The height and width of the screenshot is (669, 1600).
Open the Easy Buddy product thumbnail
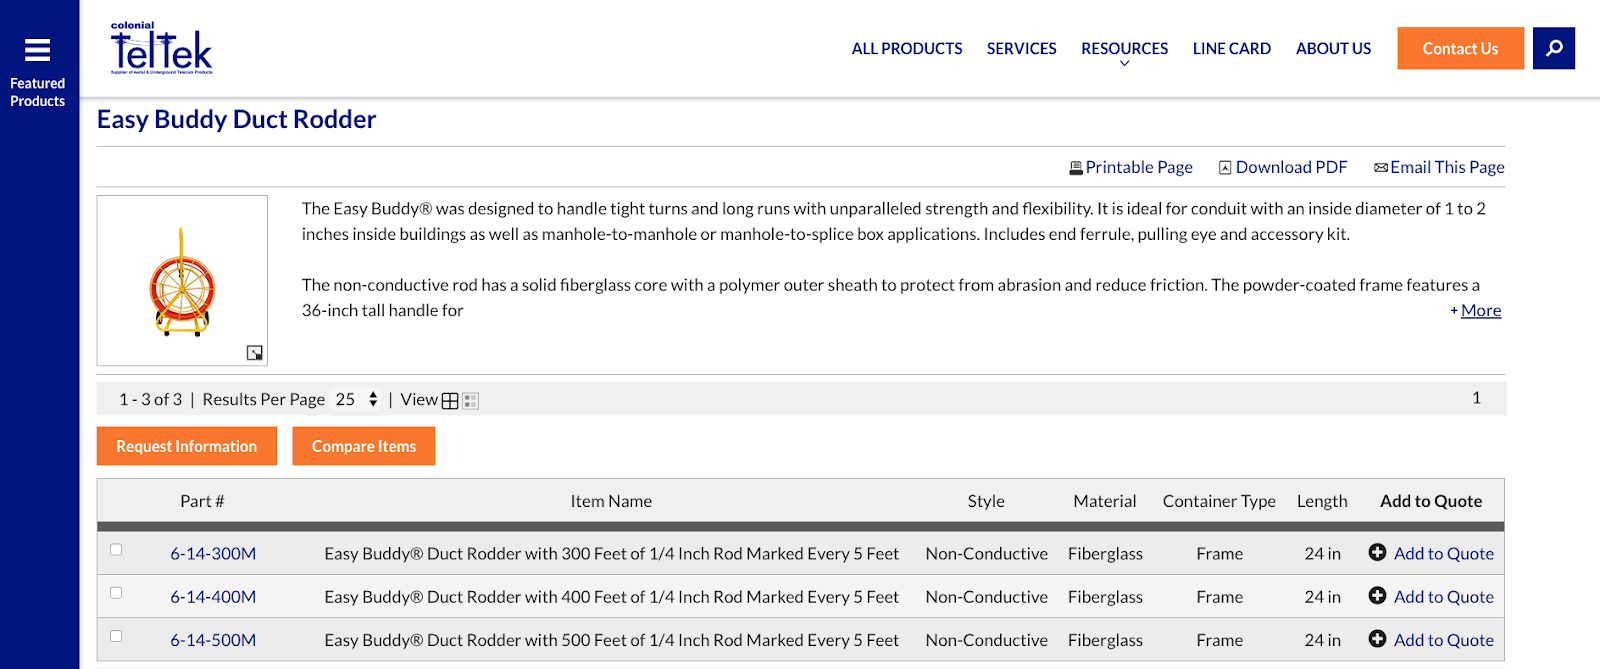coord(182,281)
